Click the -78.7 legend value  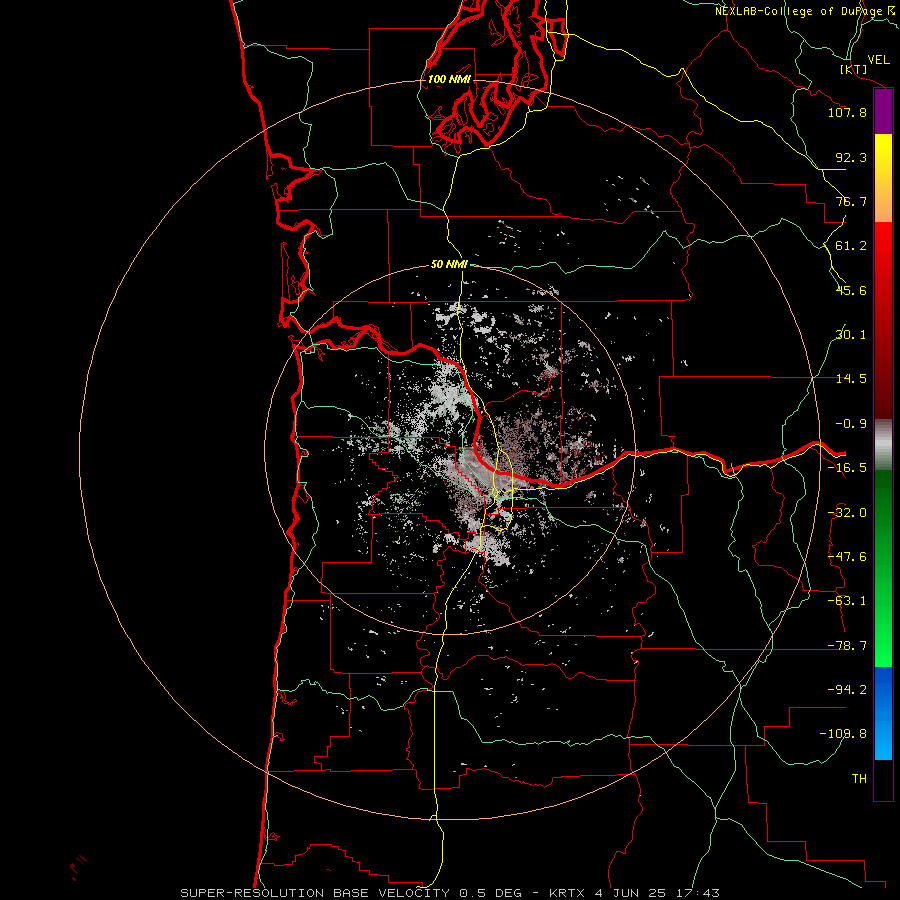(847, 646)
